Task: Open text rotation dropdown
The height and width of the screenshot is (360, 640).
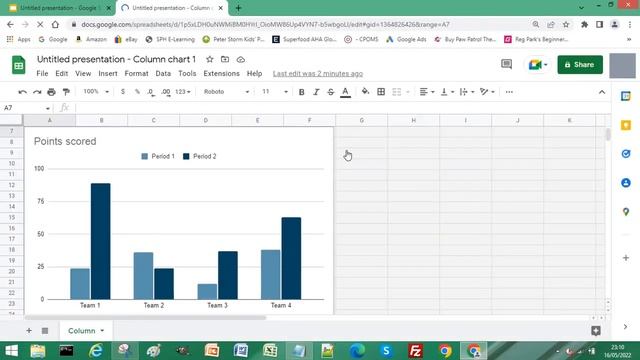Action: pyautogui.click(x=487, y=92)
